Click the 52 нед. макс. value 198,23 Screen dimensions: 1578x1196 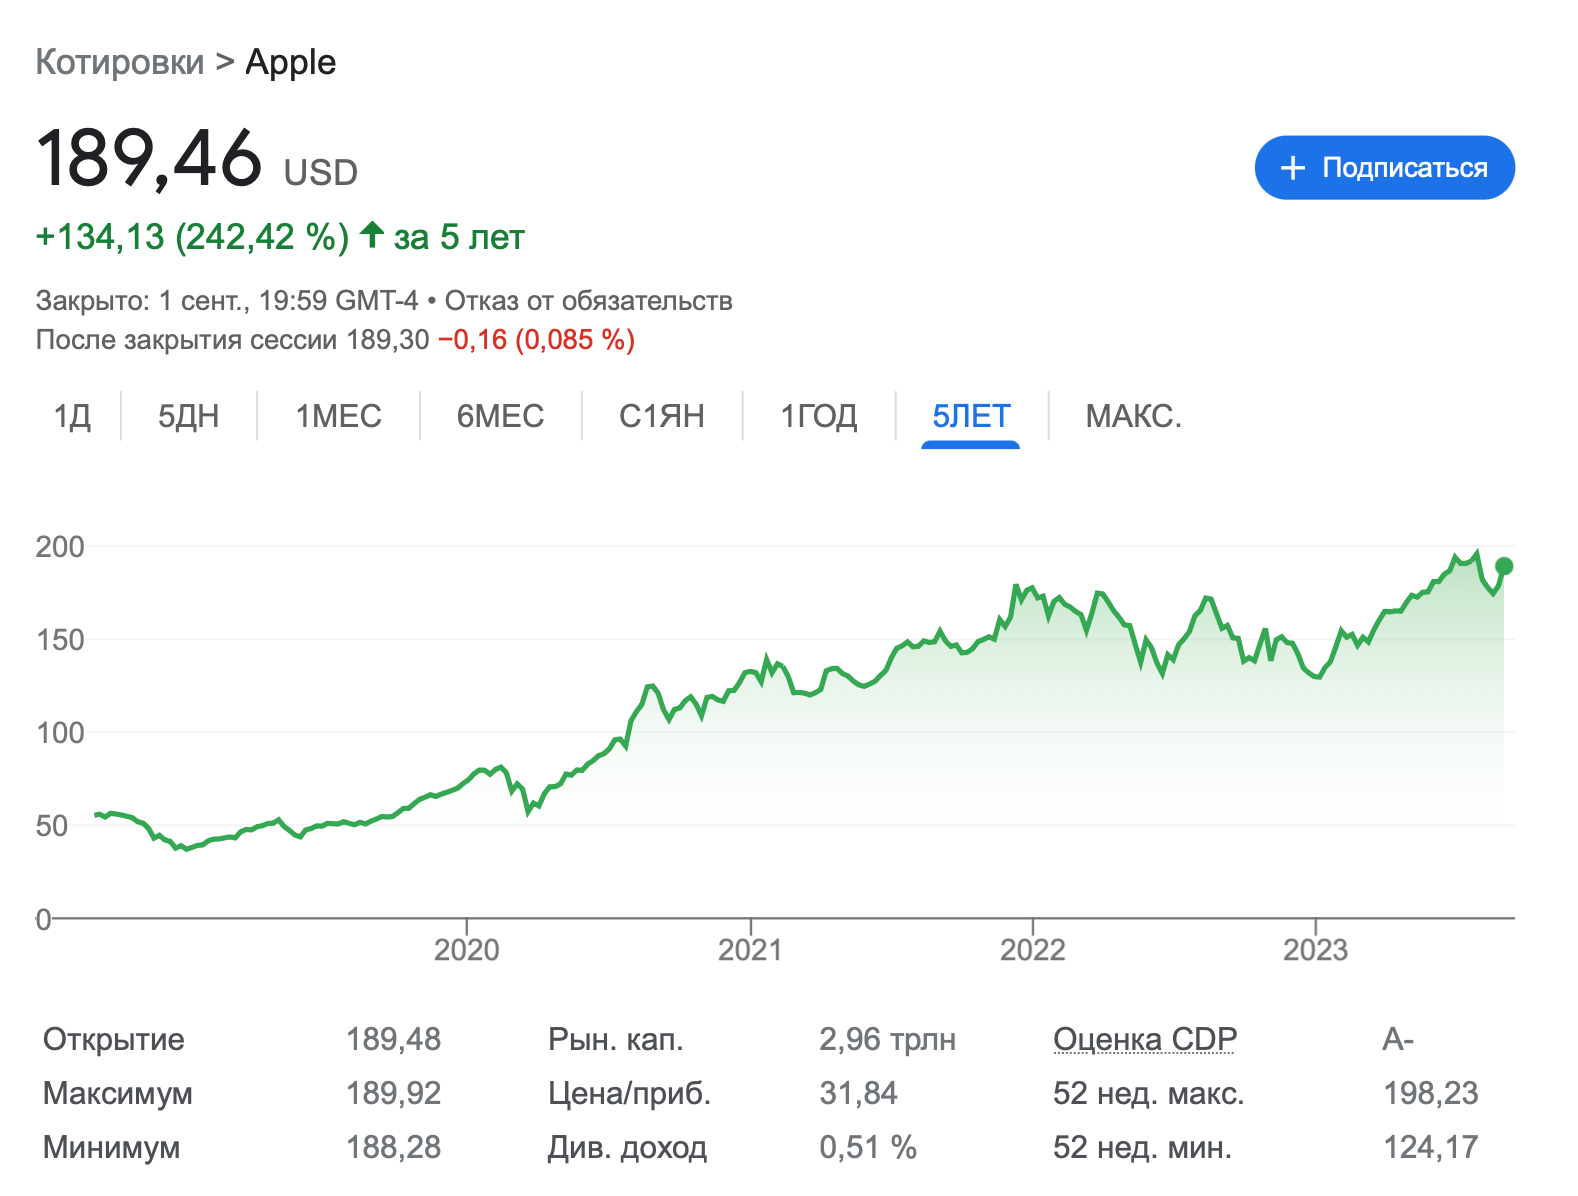pyautogui.click(x=1431, y=1093)
